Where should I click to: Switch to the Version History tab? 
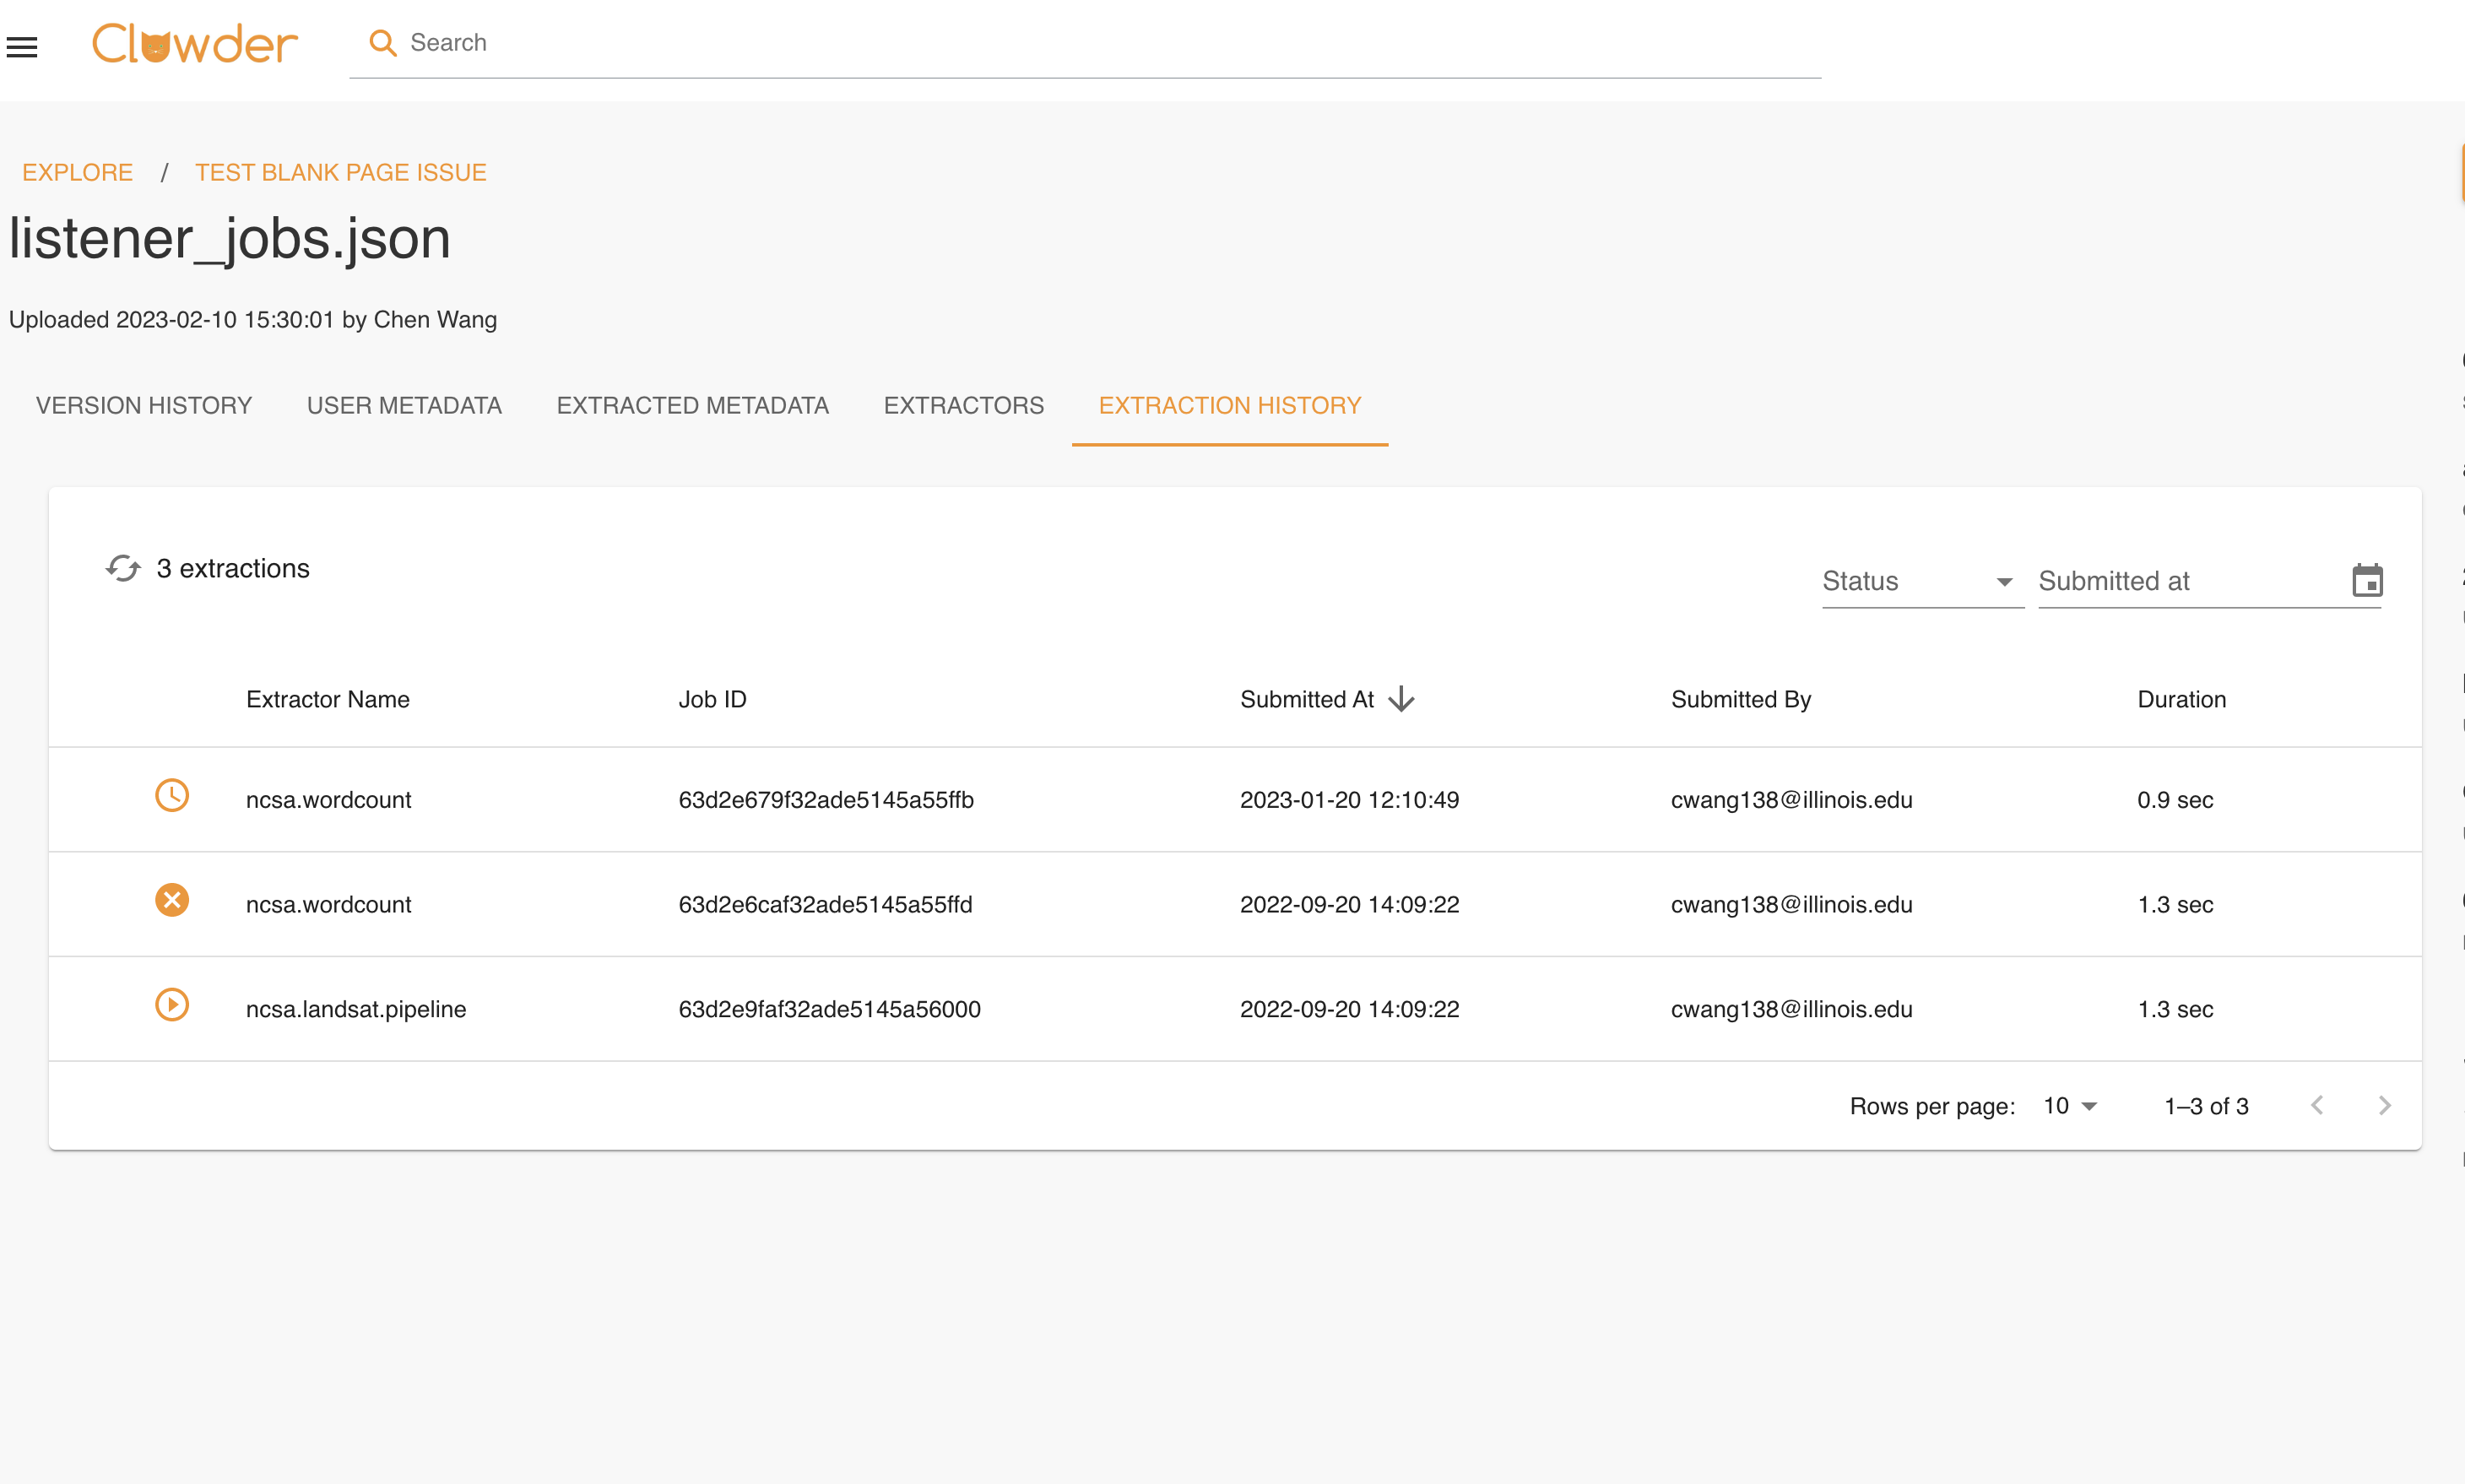coord(144,405)
